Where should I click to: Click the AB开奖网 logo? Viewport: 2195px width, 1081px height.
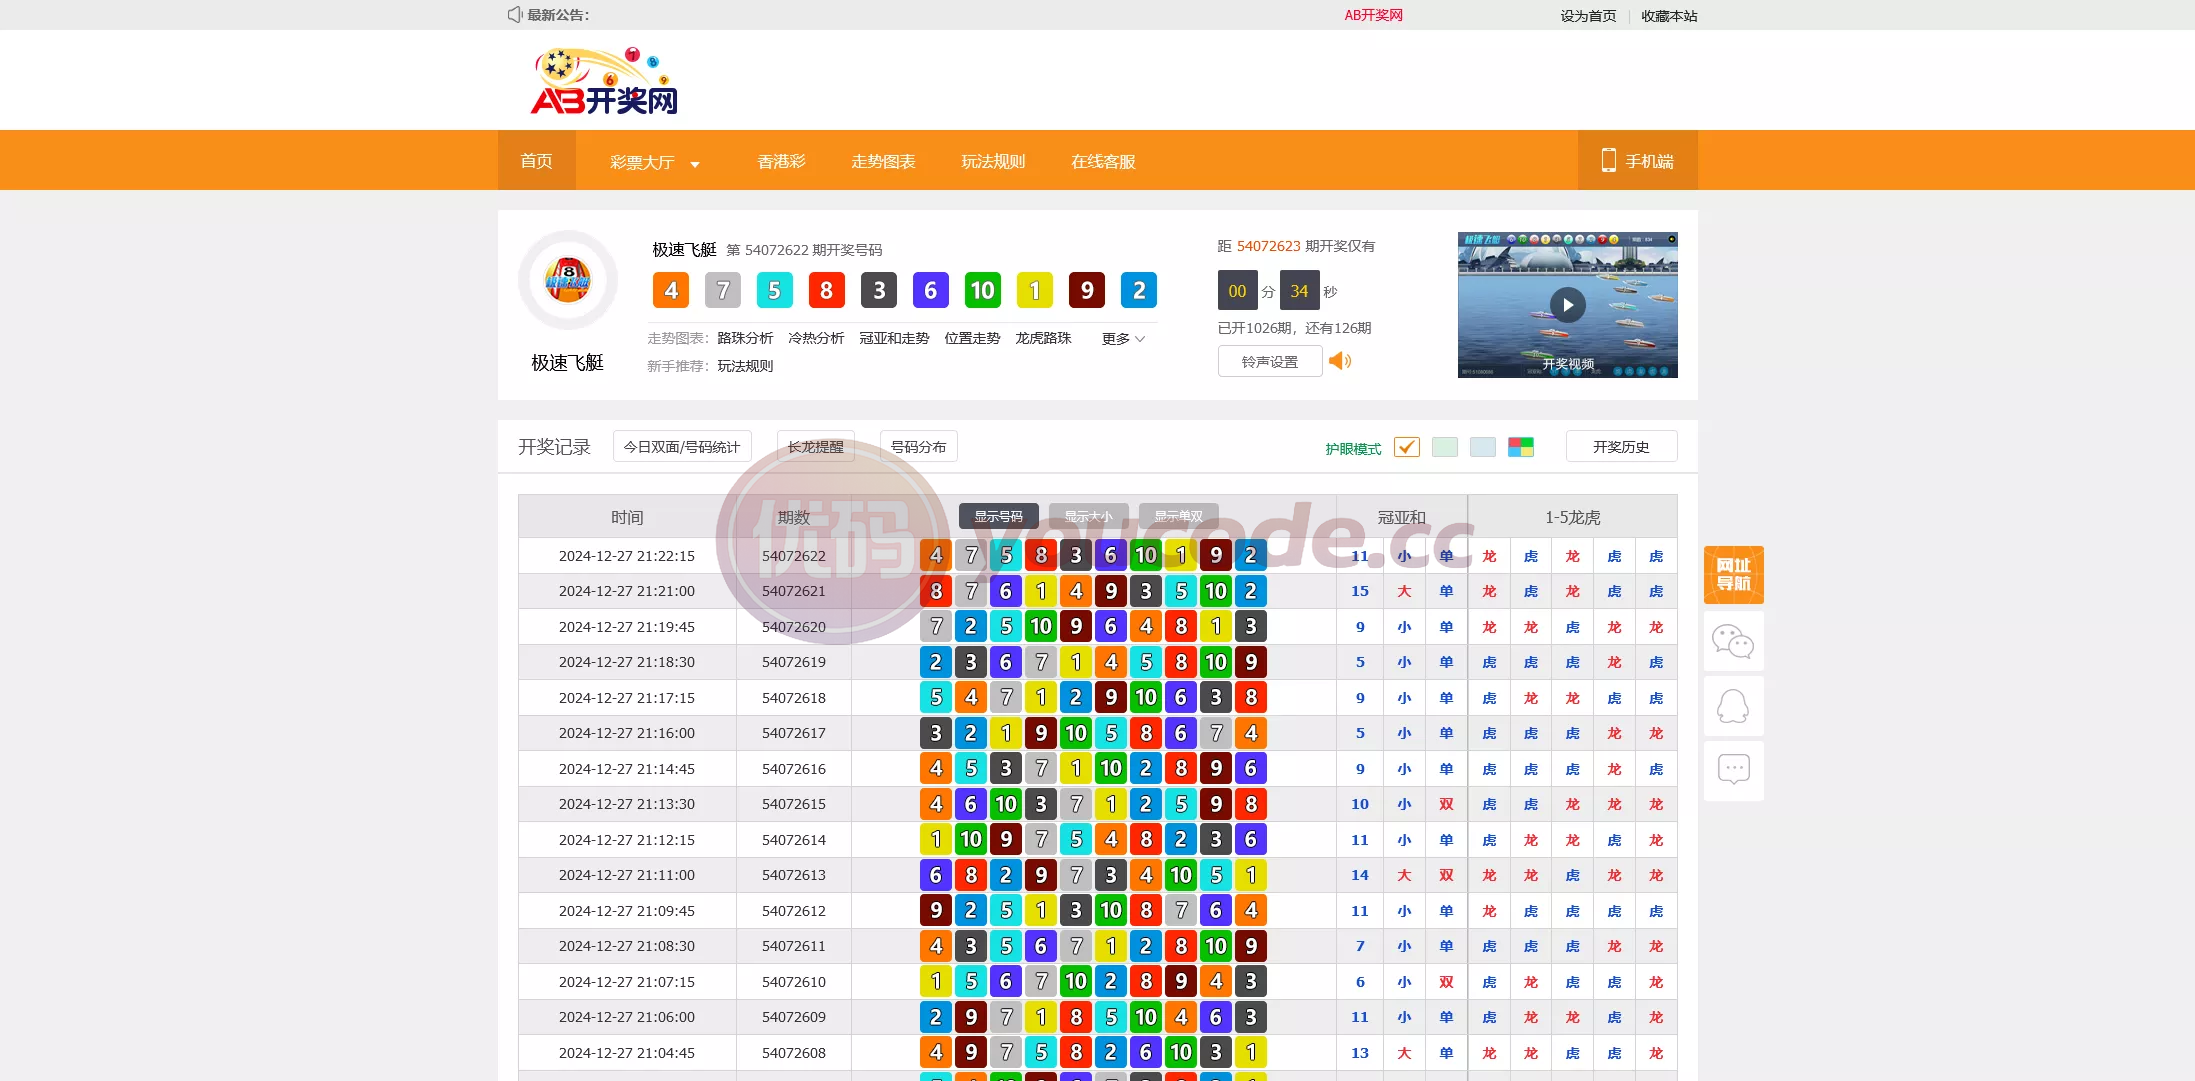pos(604,81)
